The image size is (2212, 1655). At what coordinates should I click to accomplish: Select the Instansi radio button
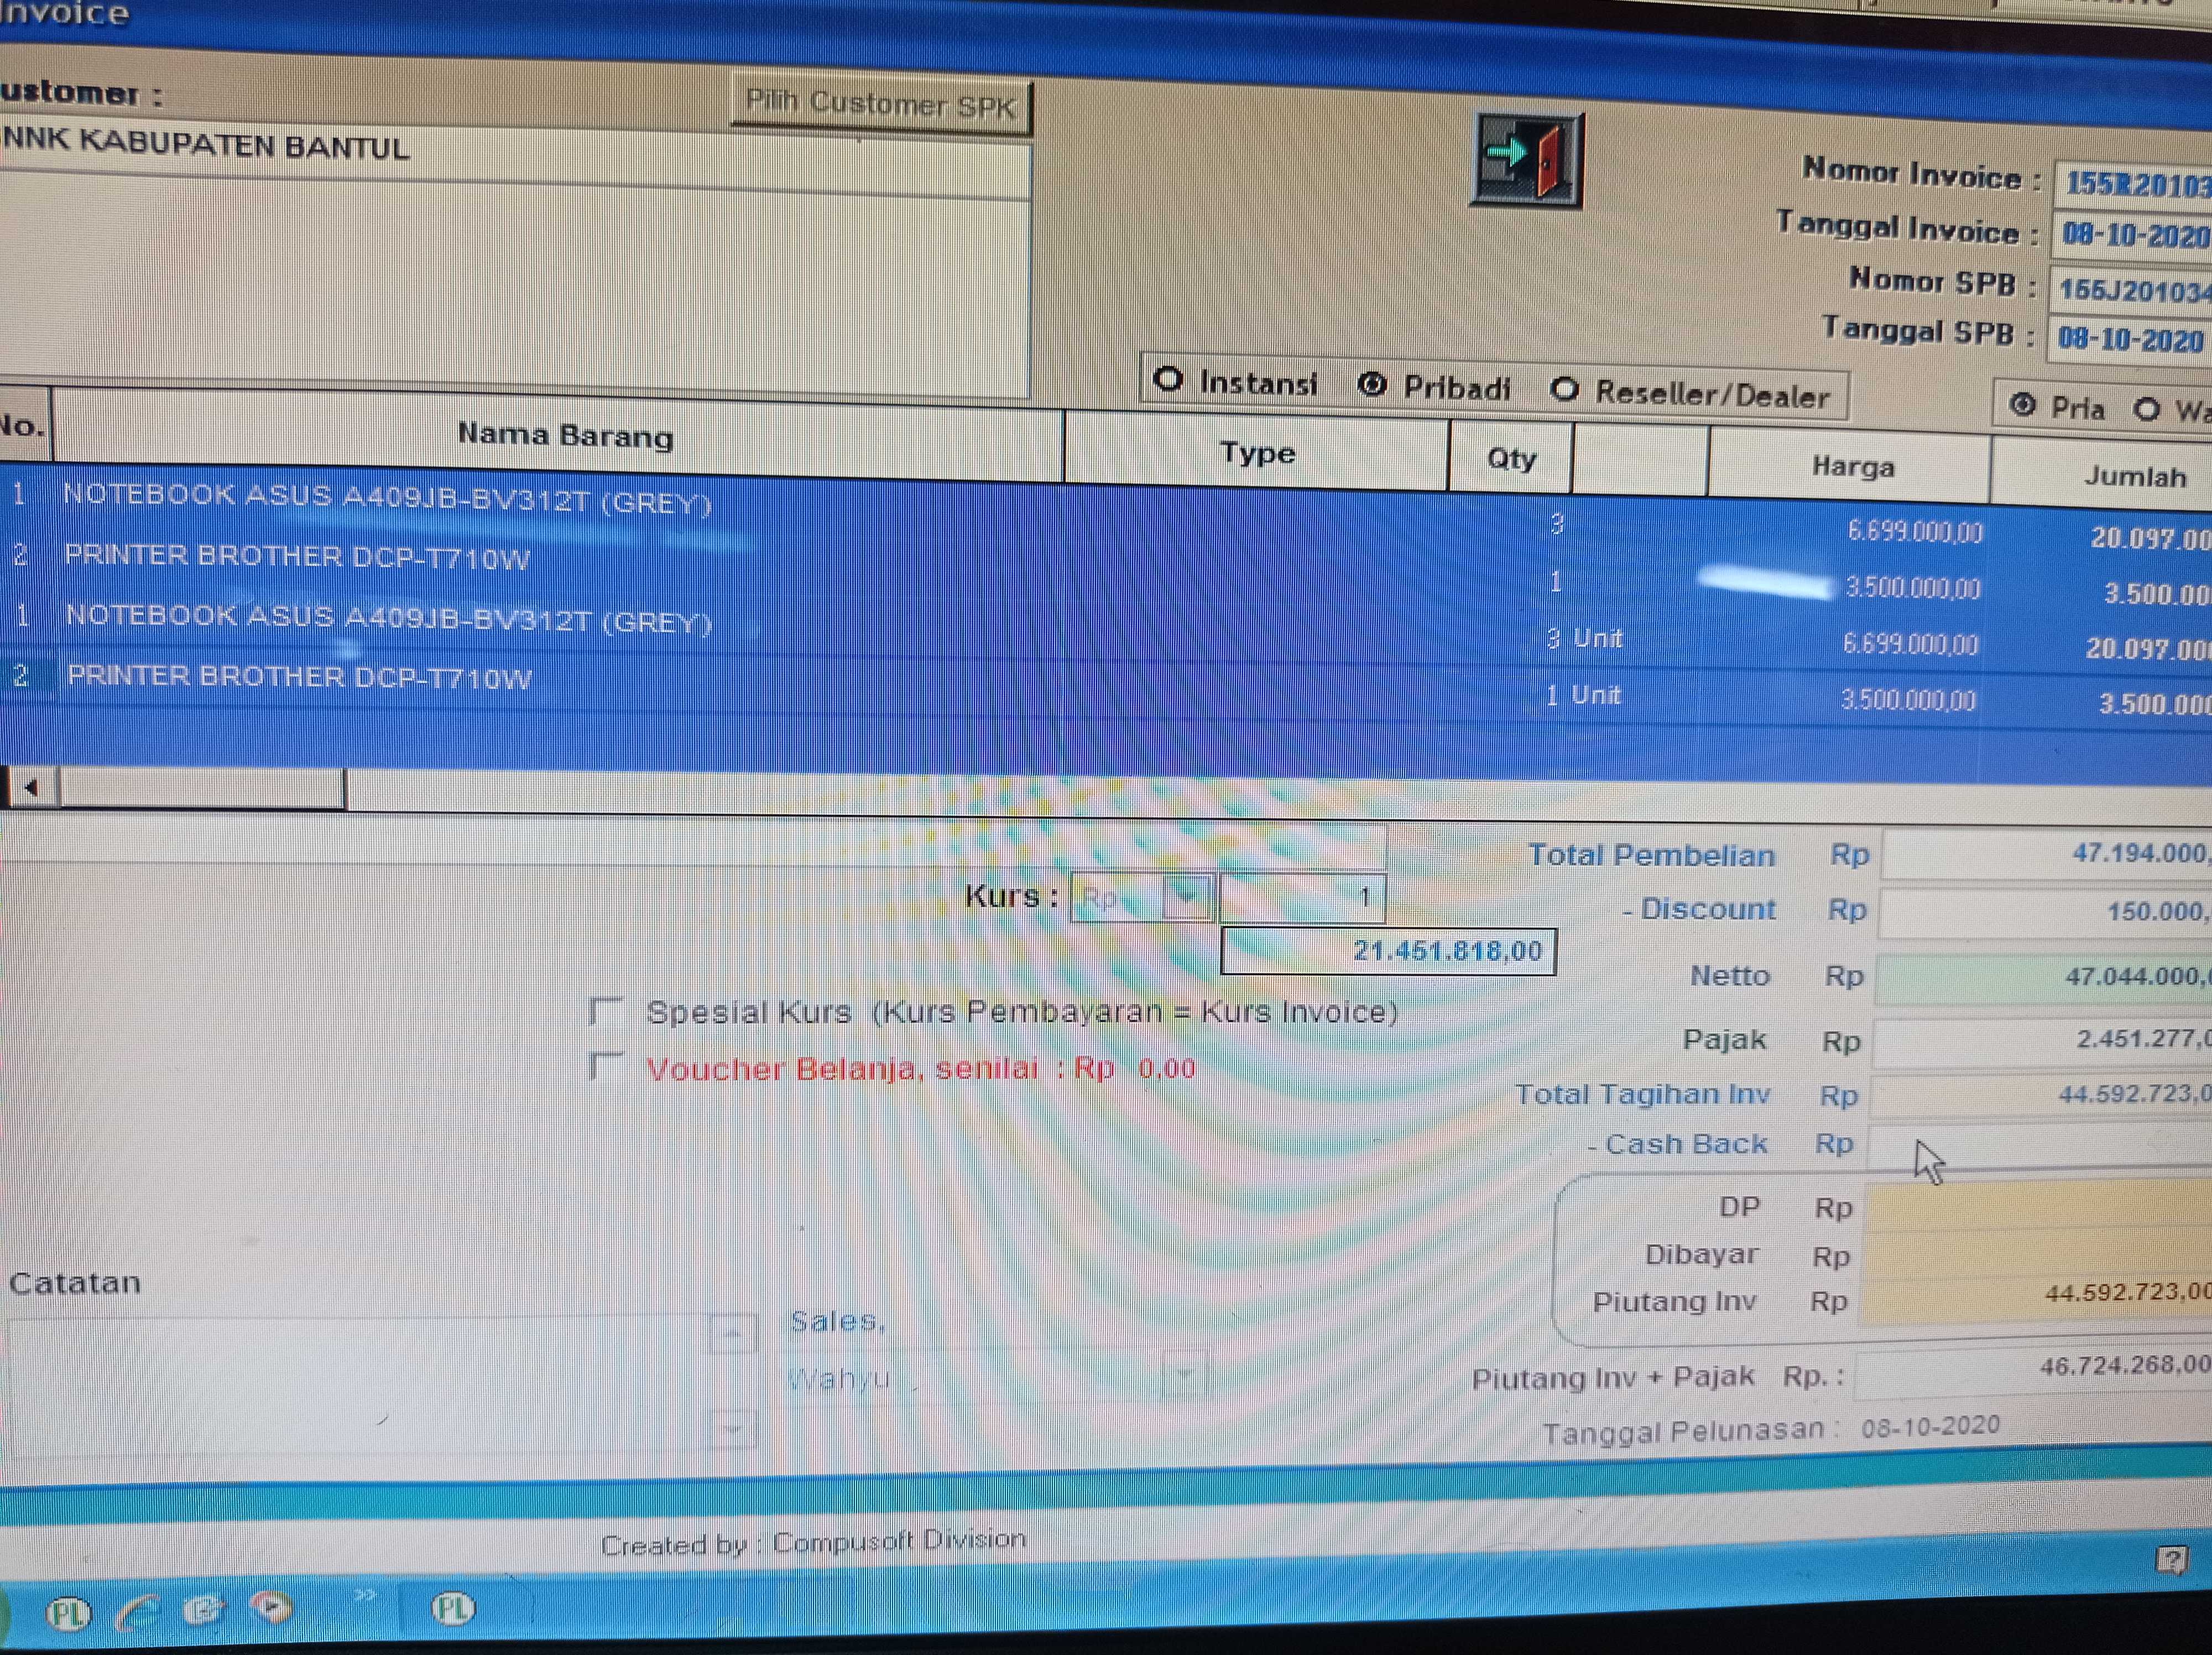[x=1168, y=379]
